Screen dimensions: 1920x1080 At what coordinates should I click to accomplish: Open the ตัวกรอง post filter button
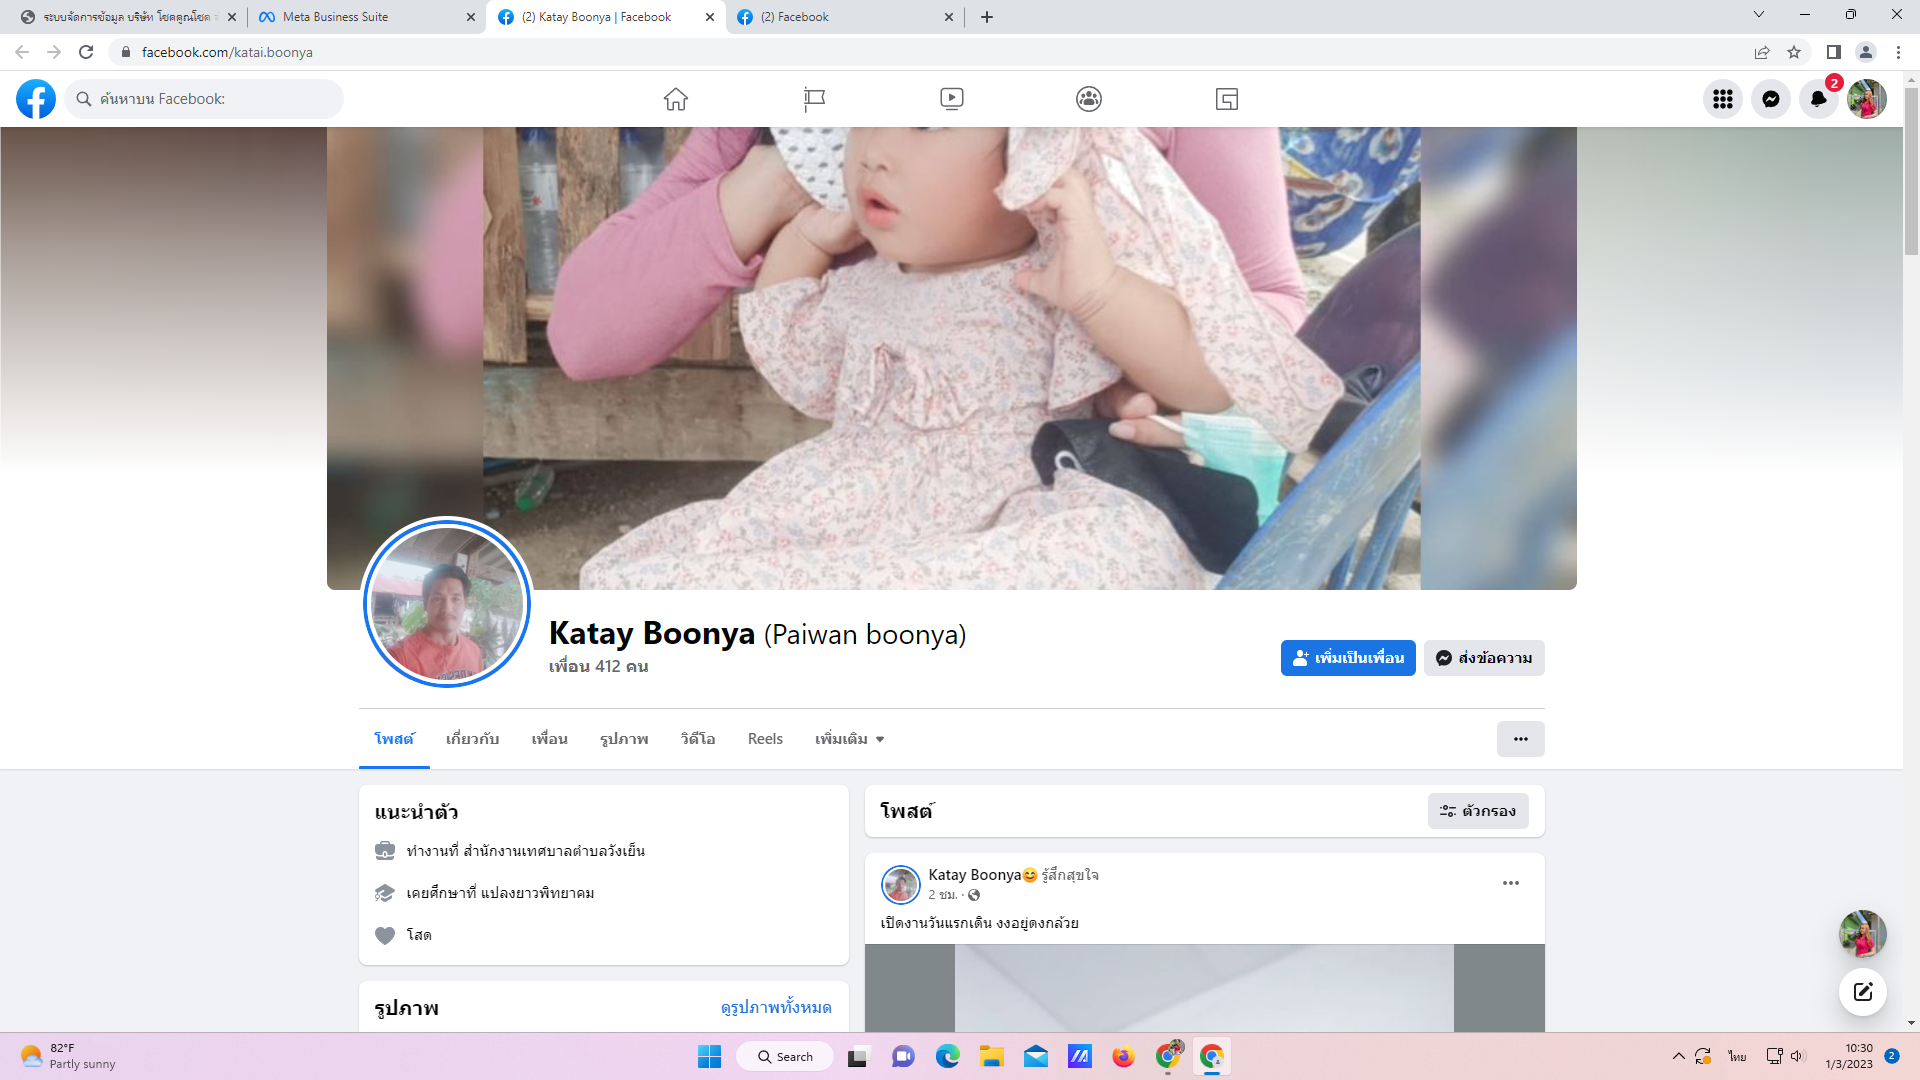[x=1478, y=811]
